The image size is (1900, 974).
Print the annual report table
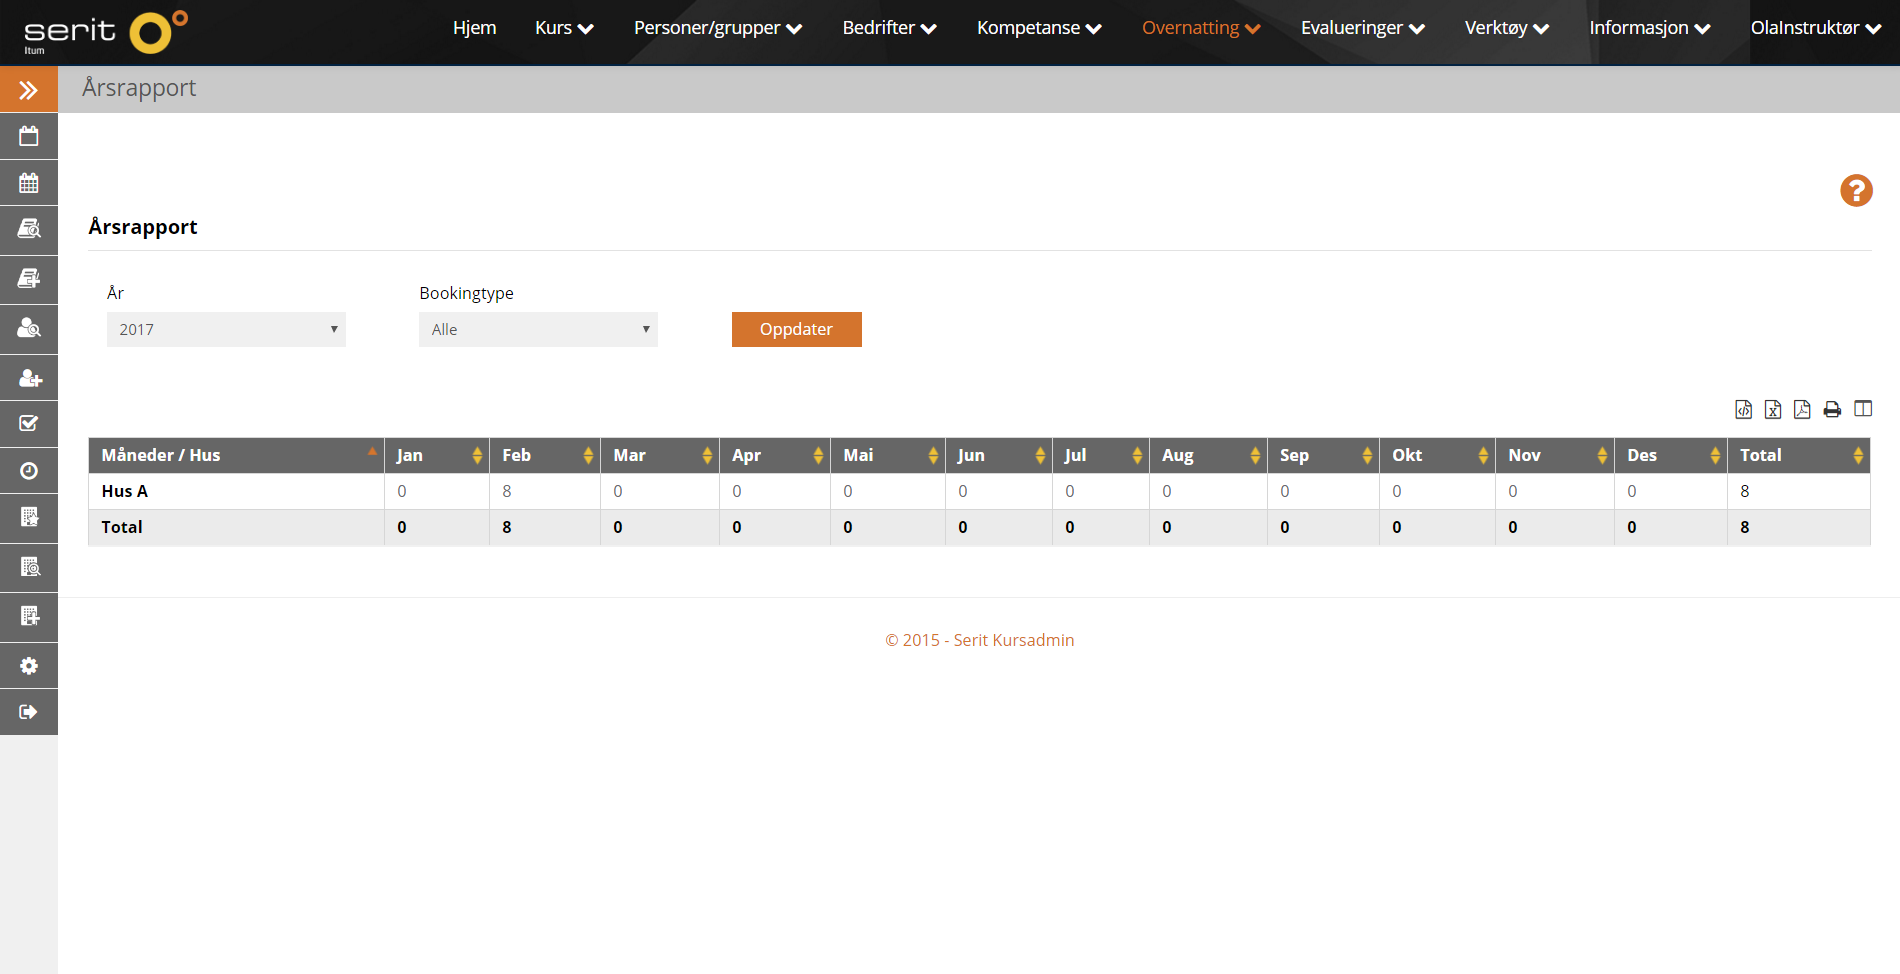(x=1832, y=409)
